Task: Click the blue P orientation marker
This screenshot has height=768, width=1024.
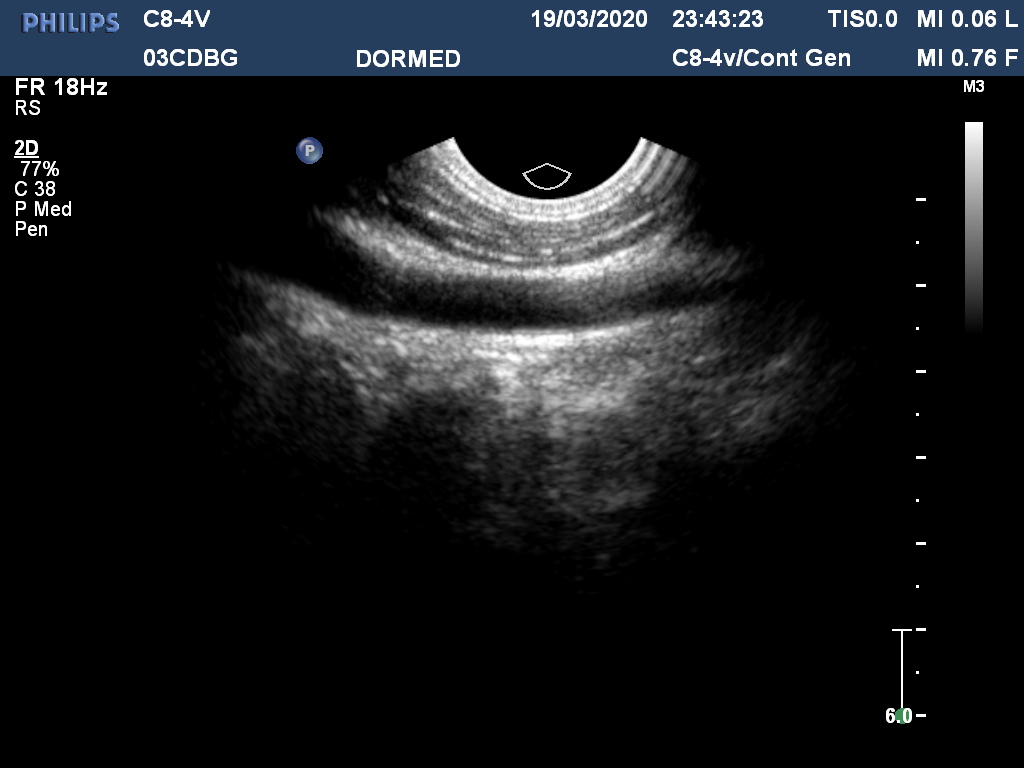Action: (x=309, y=151)
